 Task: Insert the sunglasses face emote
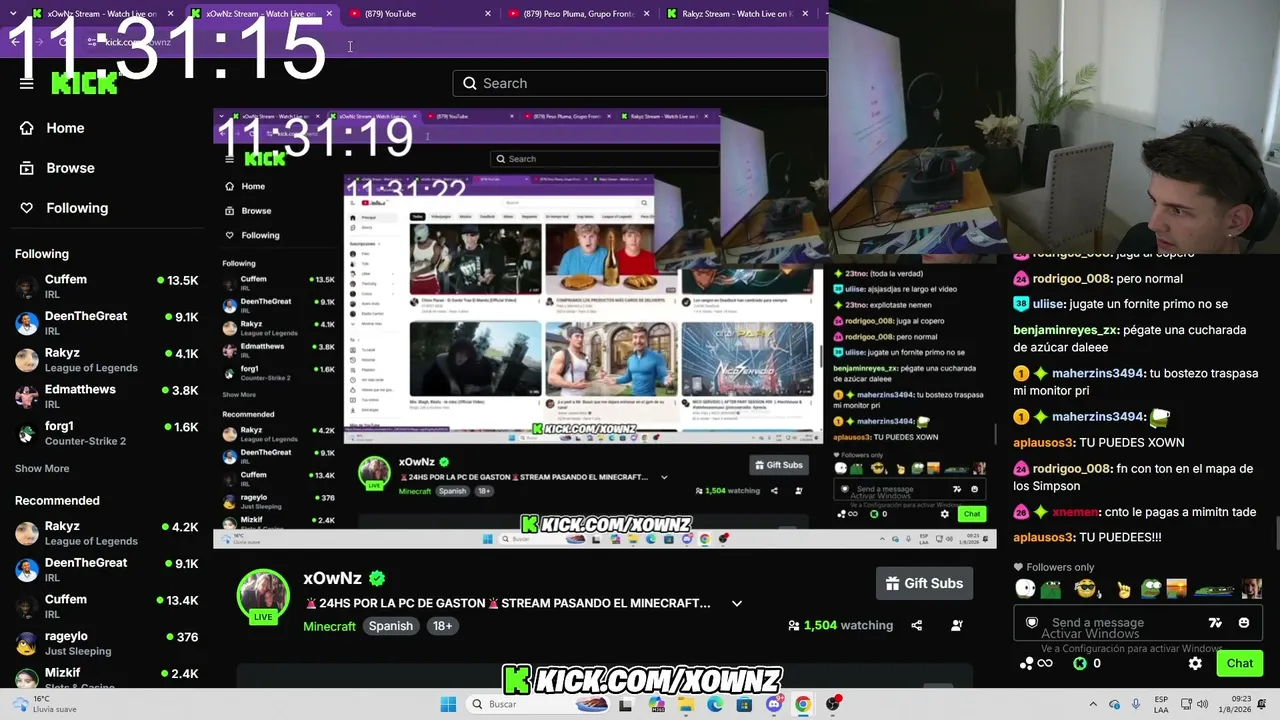point(1086,589)
